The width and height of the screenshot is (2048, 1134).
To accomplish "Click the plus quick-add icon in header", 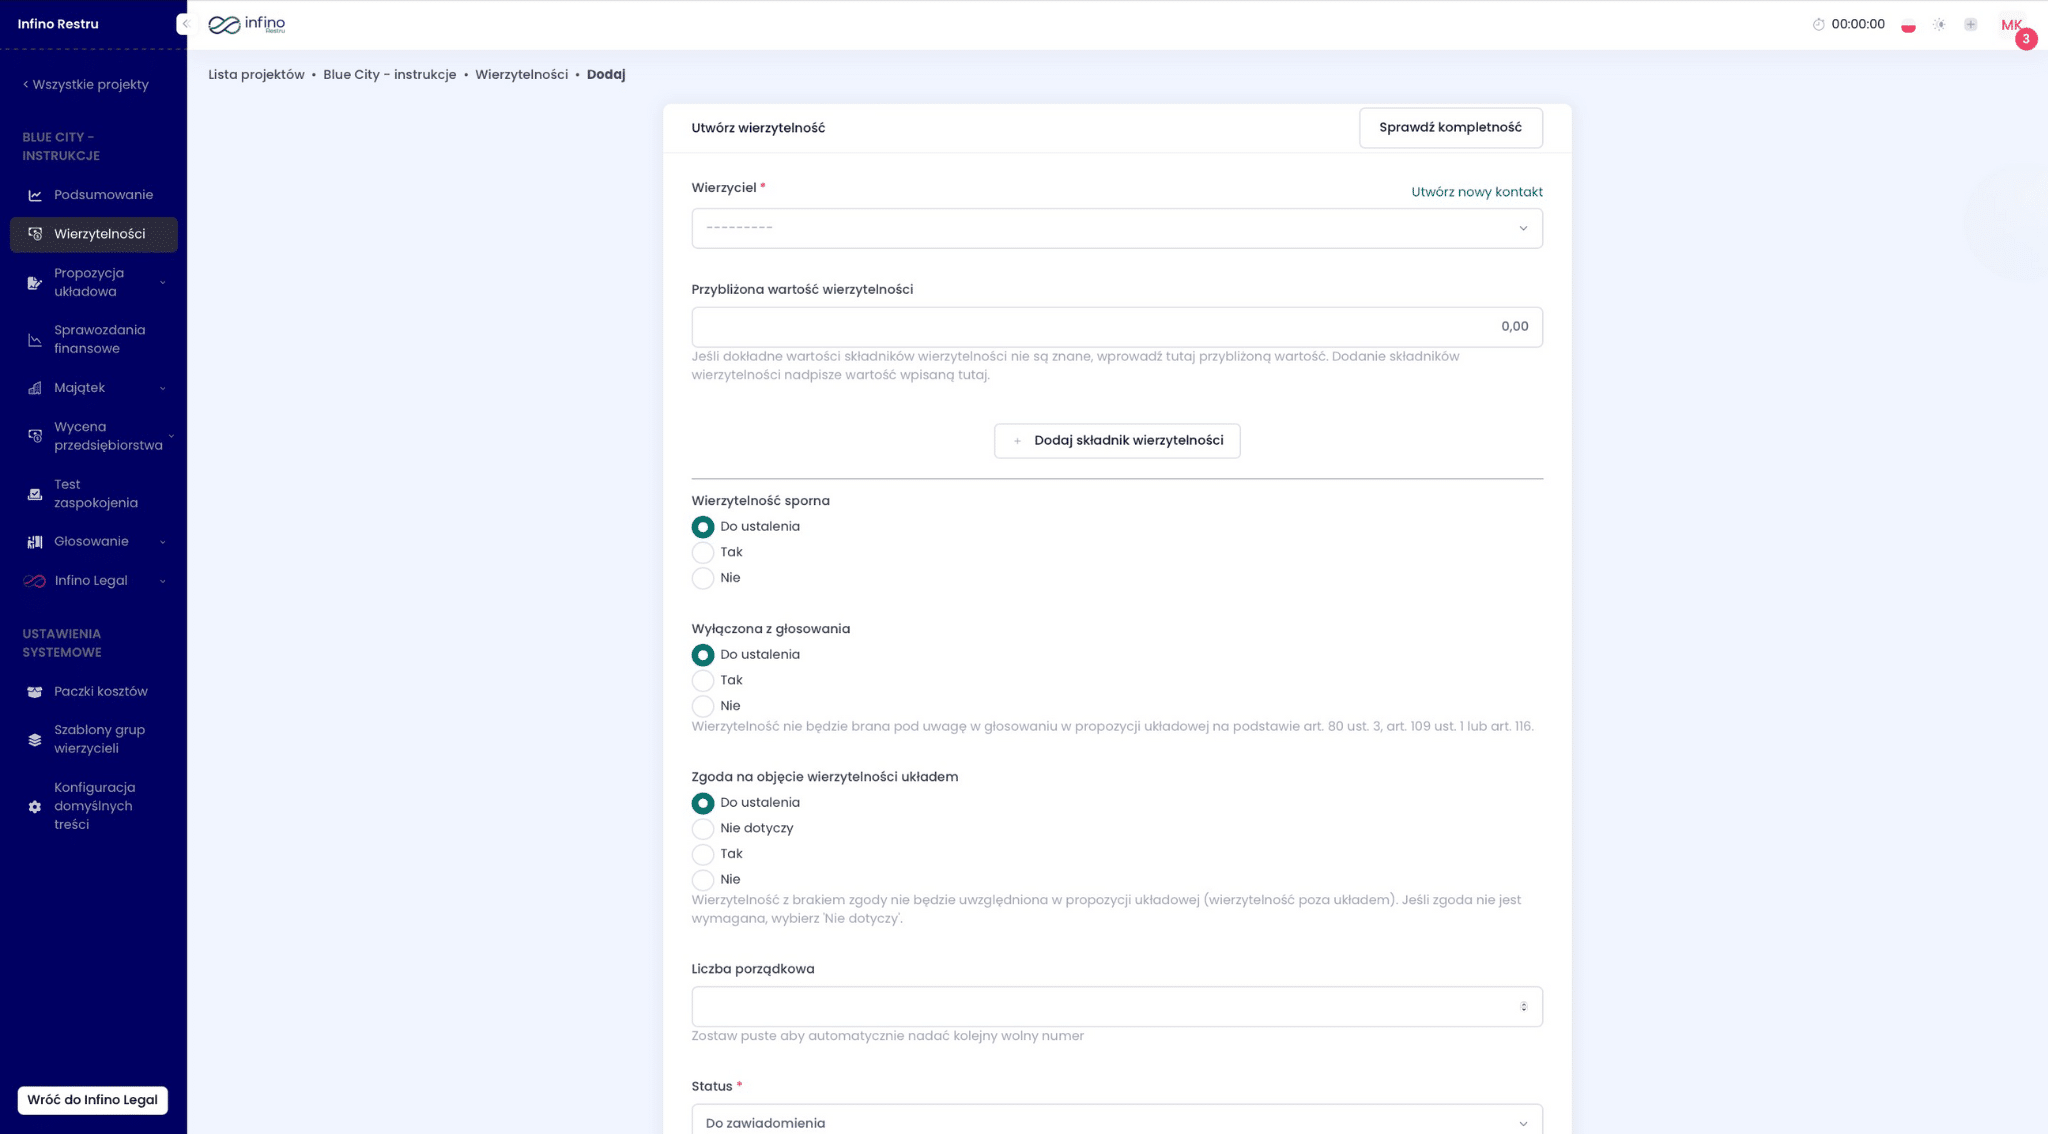I will [1970, 25].
